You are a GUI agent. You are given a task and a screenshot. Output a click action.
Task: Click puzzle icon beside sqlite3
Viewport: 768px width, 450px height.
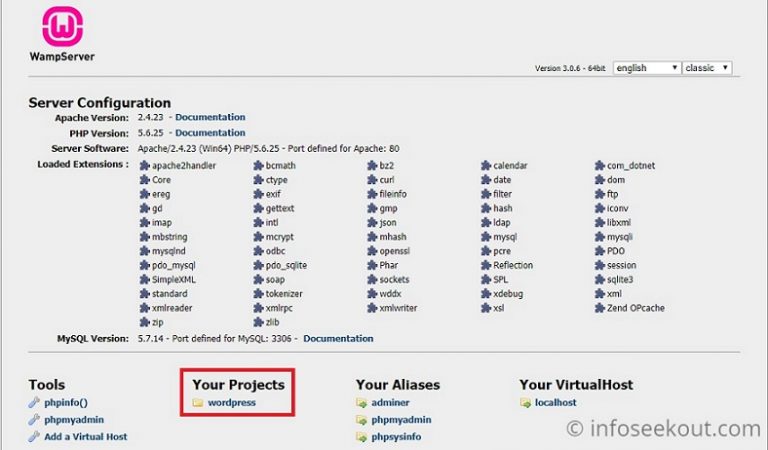point(600,280)
